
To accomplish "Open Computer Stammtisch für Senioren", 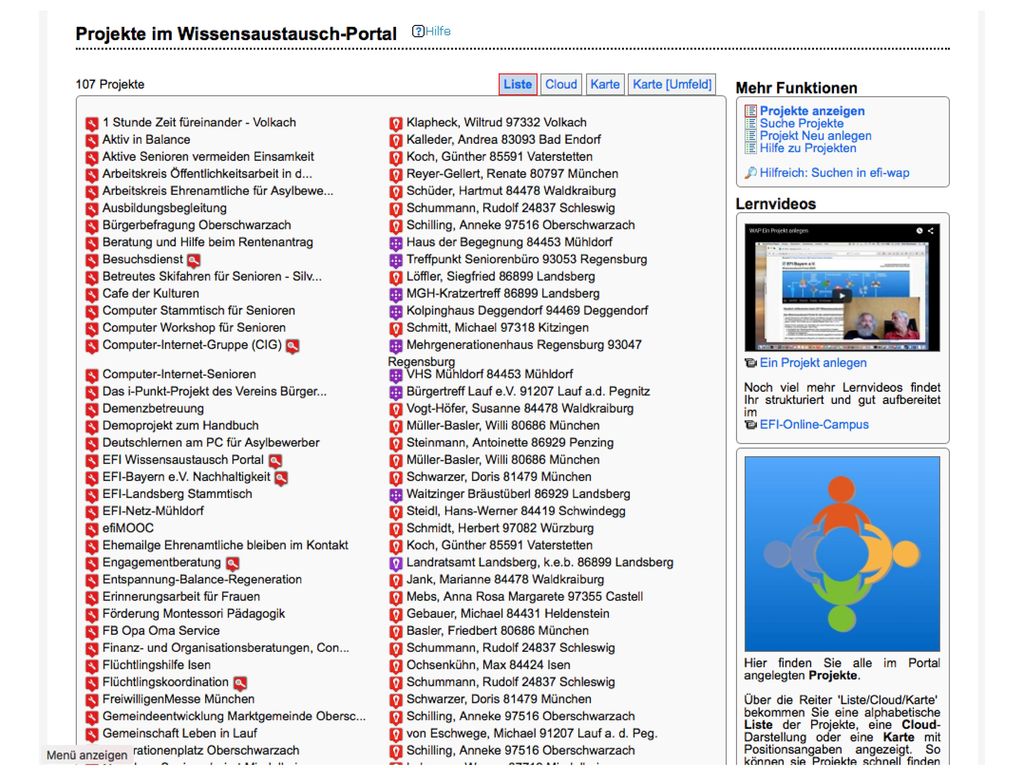I will 199,311.
